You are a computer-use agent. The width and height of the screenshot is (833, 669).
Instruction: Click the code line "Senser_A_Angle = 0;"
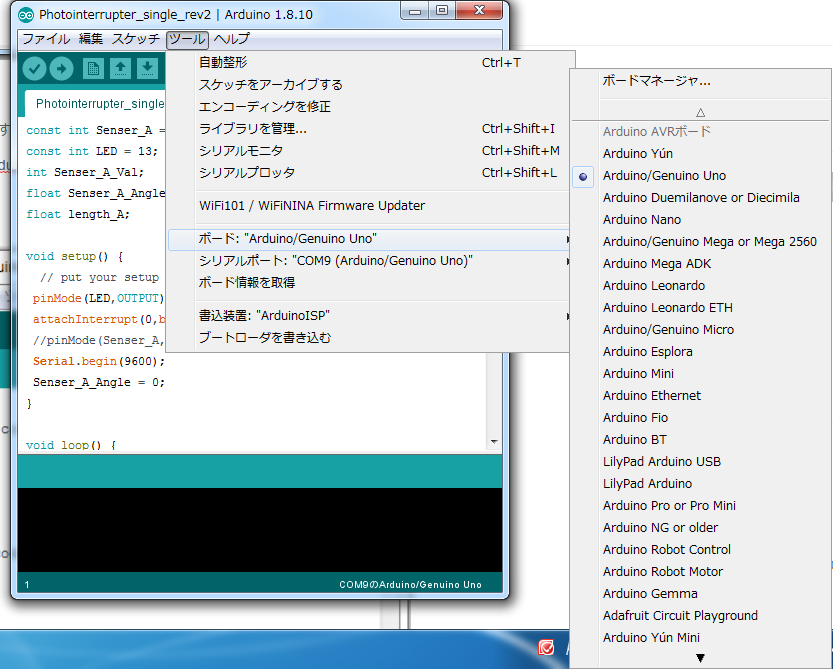[99, 383]
